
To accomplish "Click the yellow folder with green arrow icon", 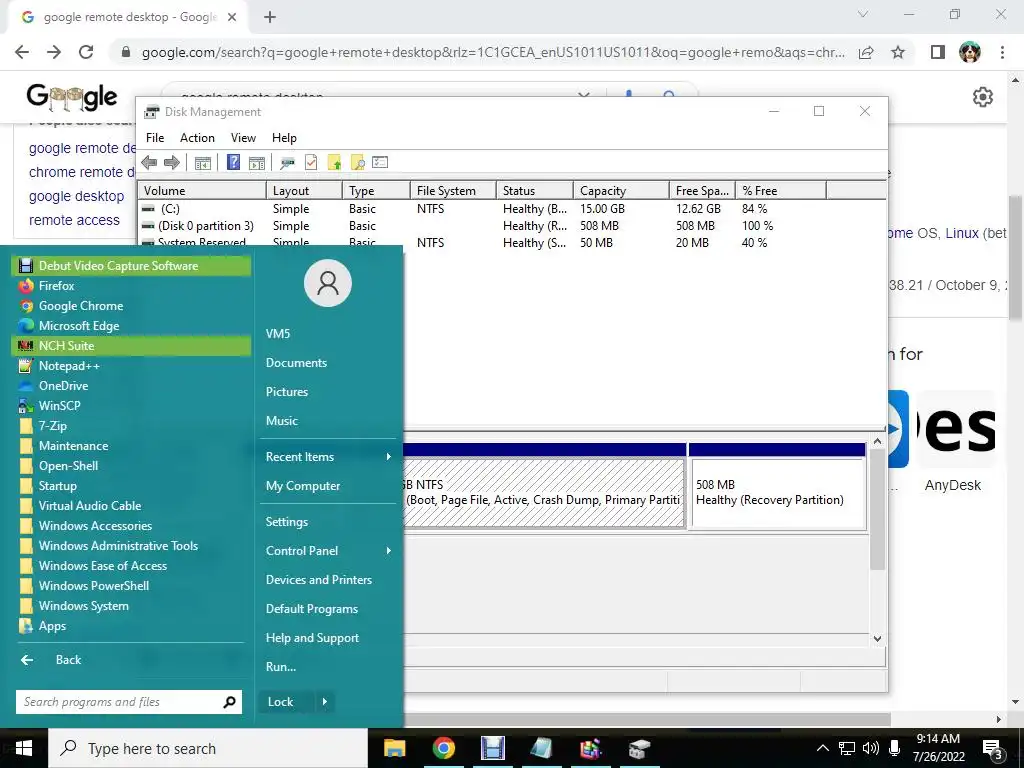I will pyautogui.click(x=334, y=163).
